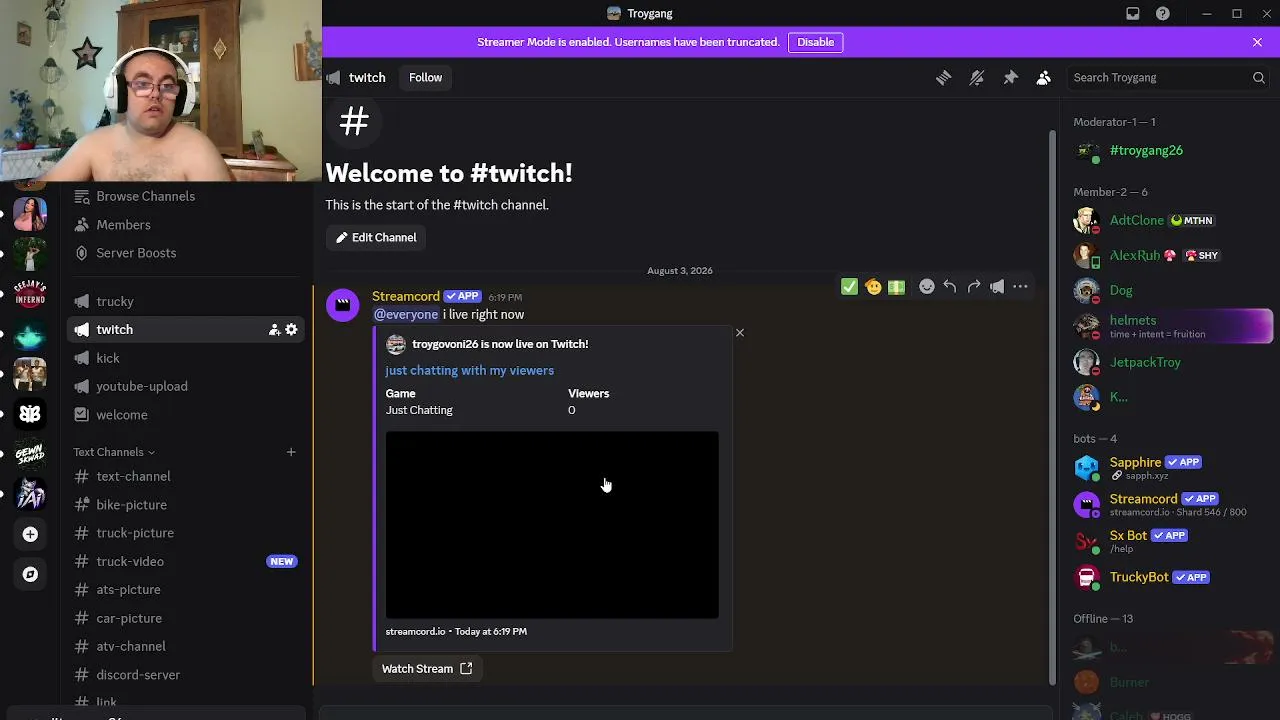Open the Gewn Skwad server

[30, 454]
